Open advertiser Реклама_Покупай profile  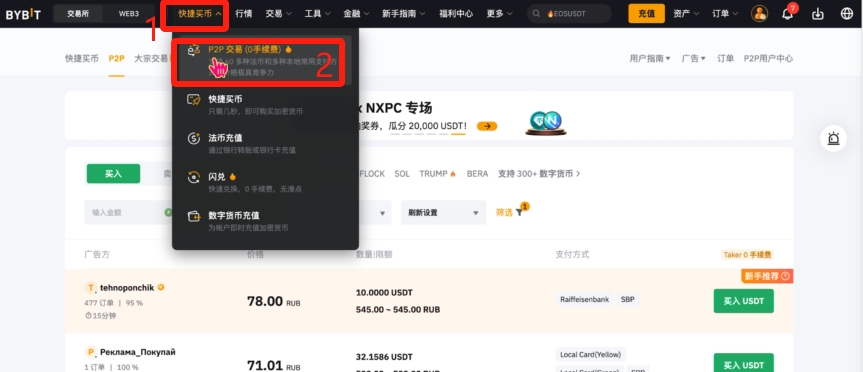(x=138, y=352)
